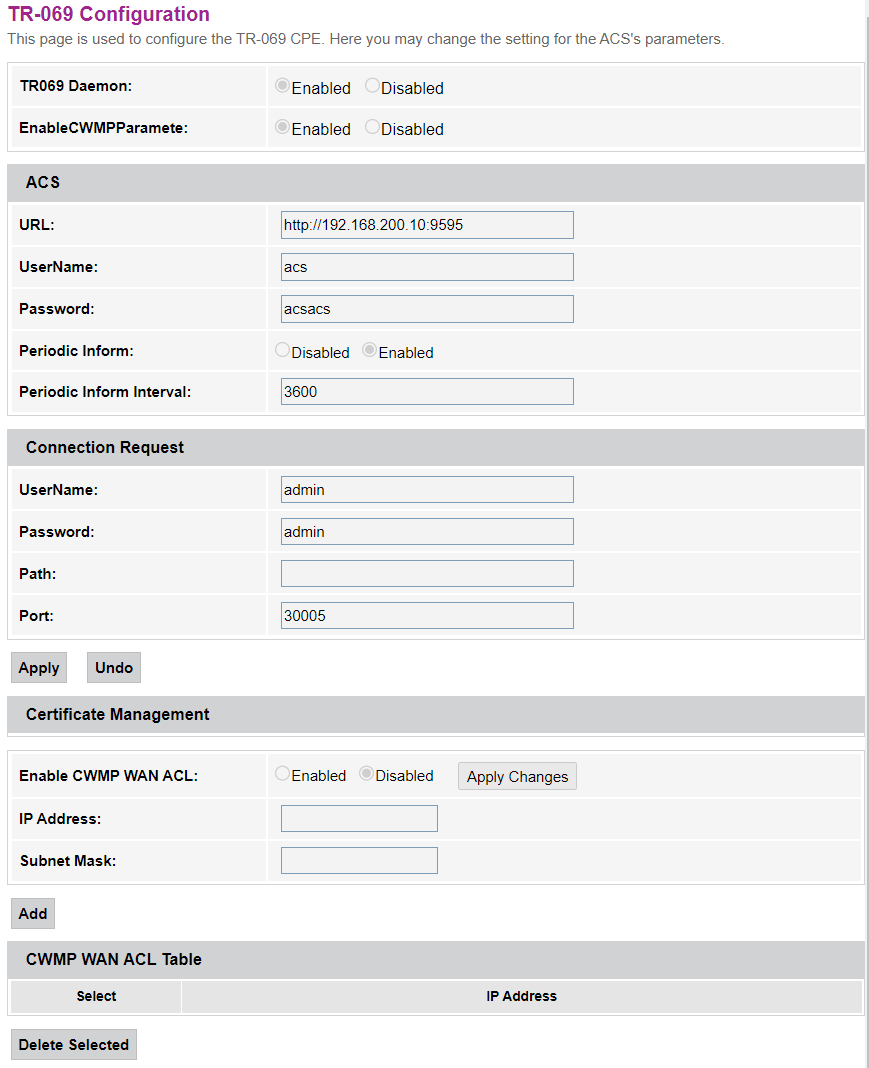Select Enabled for TR069 Daemon

click(282, 87)
